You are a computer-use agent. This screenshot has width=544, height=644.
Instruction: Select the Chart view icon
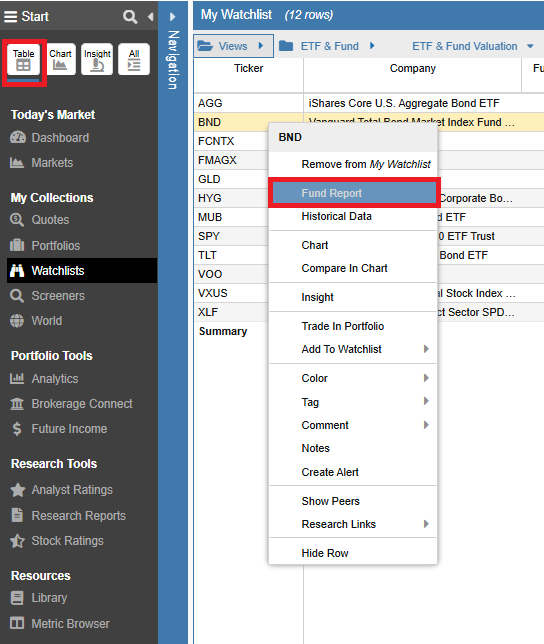coord(60,59)
